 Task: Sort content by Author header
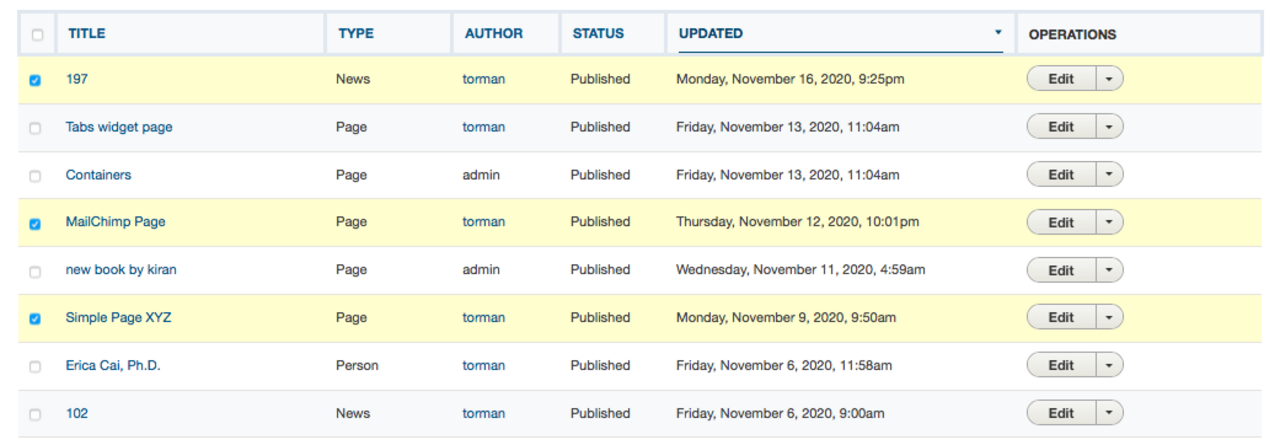click(x=493, y=34)
